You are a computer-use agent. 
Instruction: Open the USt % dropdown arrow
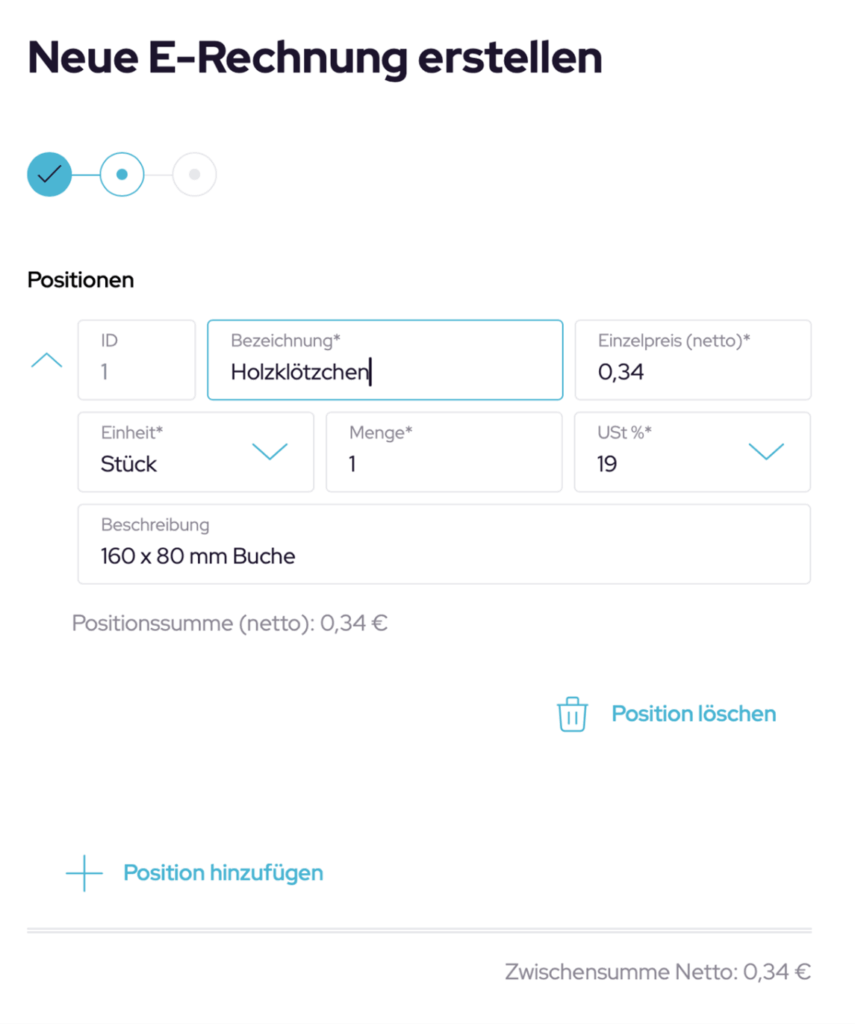pyautogui.click(x=766, y=452)
